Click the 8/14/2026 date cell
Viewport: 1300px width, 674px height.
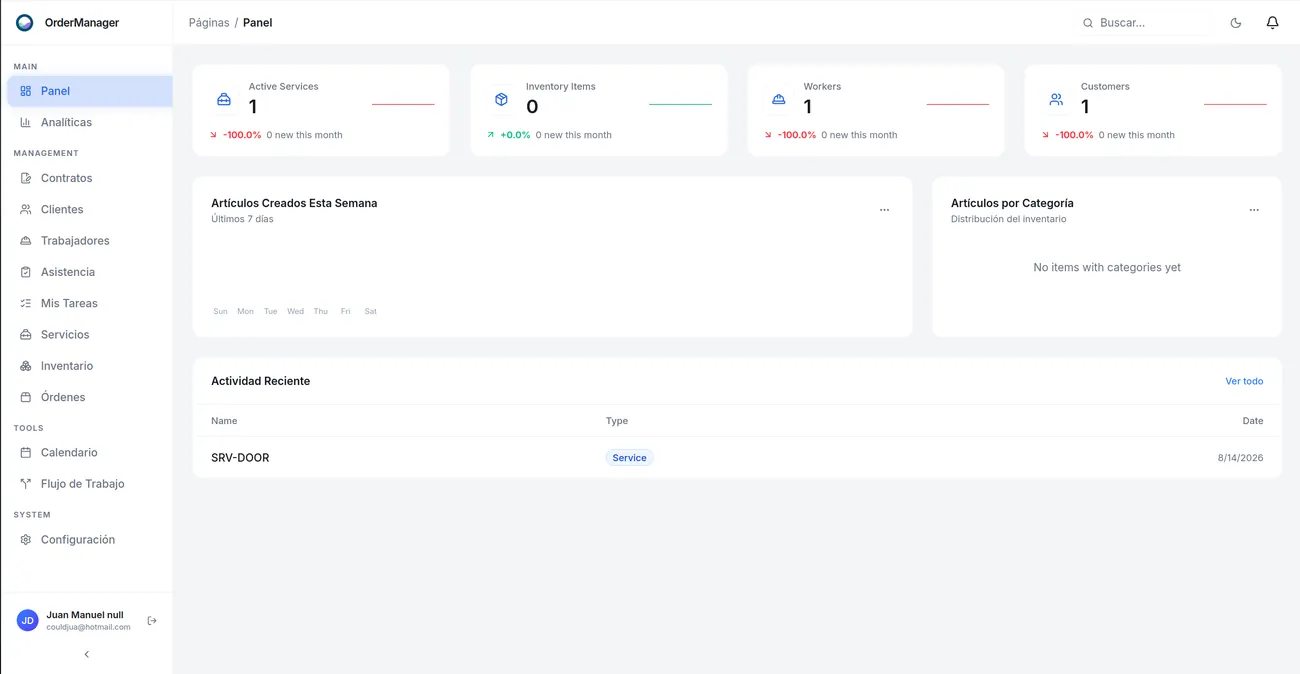1240,458
